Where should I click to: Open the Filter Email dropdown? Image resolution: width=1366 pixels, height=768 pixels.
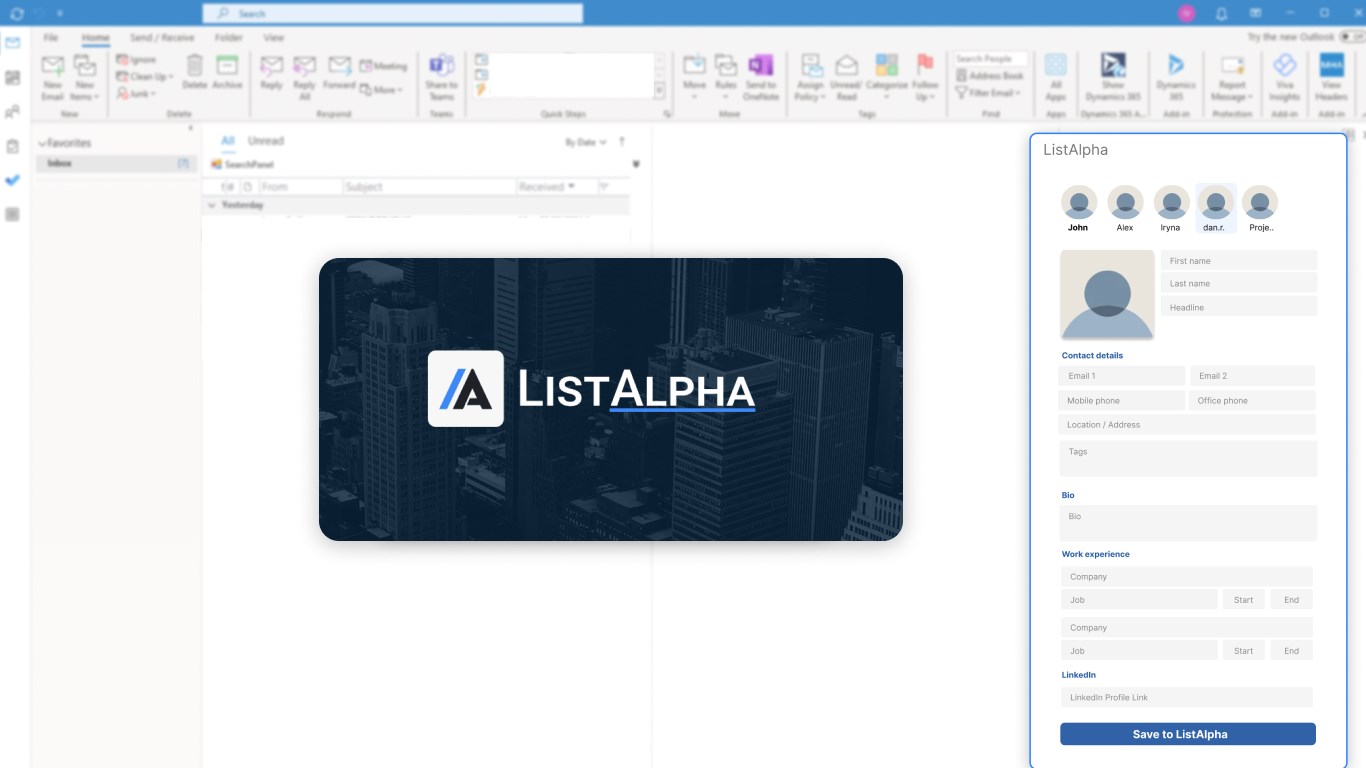click(988, 92)
